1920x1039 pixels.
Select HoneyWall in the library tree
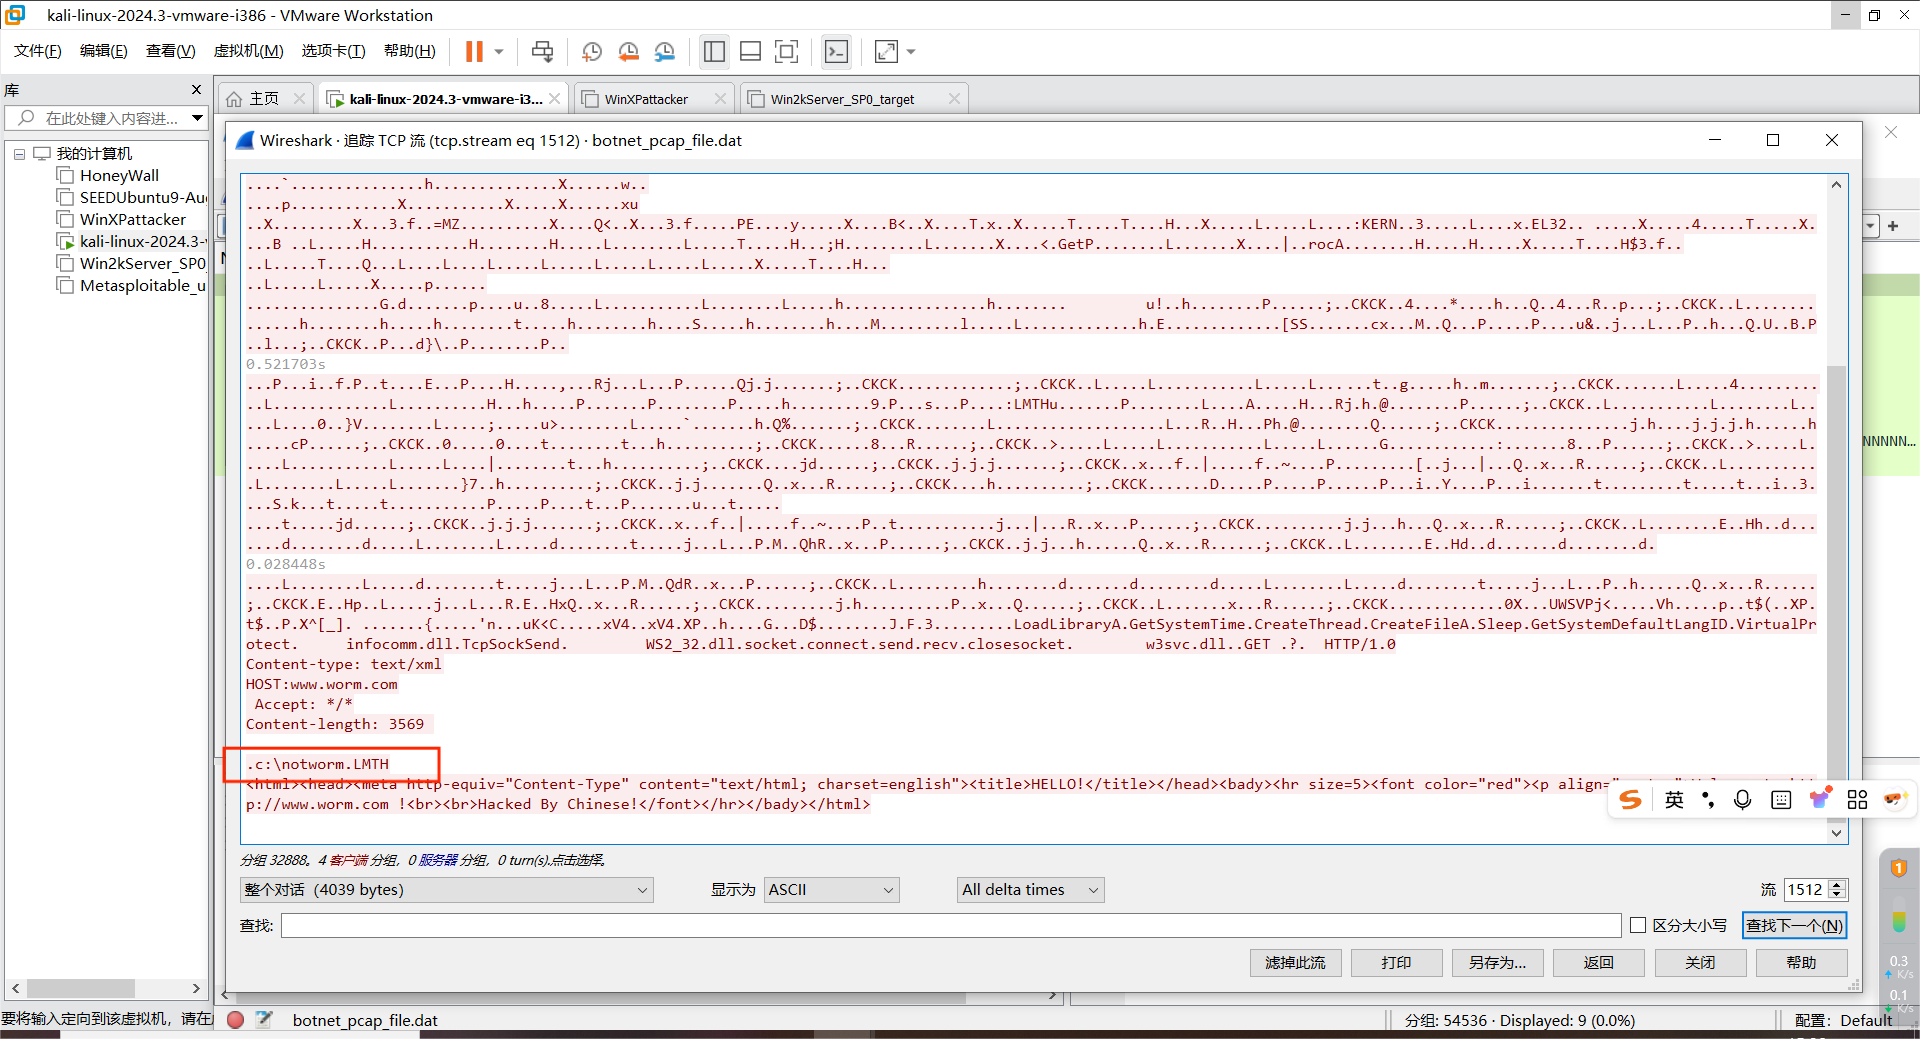click(x=119, y=176)
